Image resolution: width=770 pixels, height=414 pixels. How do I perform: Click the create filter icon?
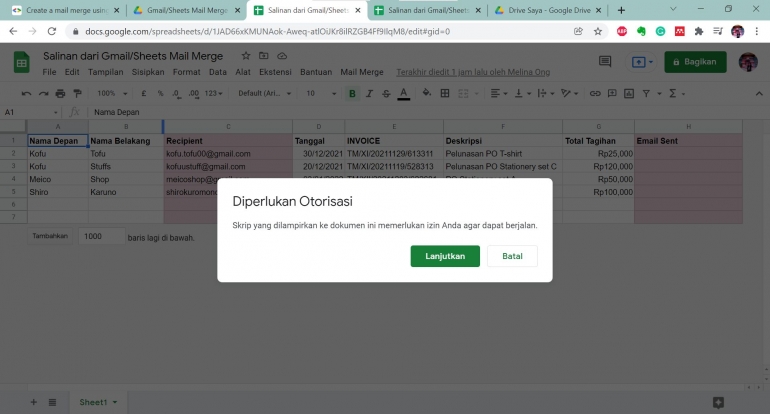pos(646,93)
